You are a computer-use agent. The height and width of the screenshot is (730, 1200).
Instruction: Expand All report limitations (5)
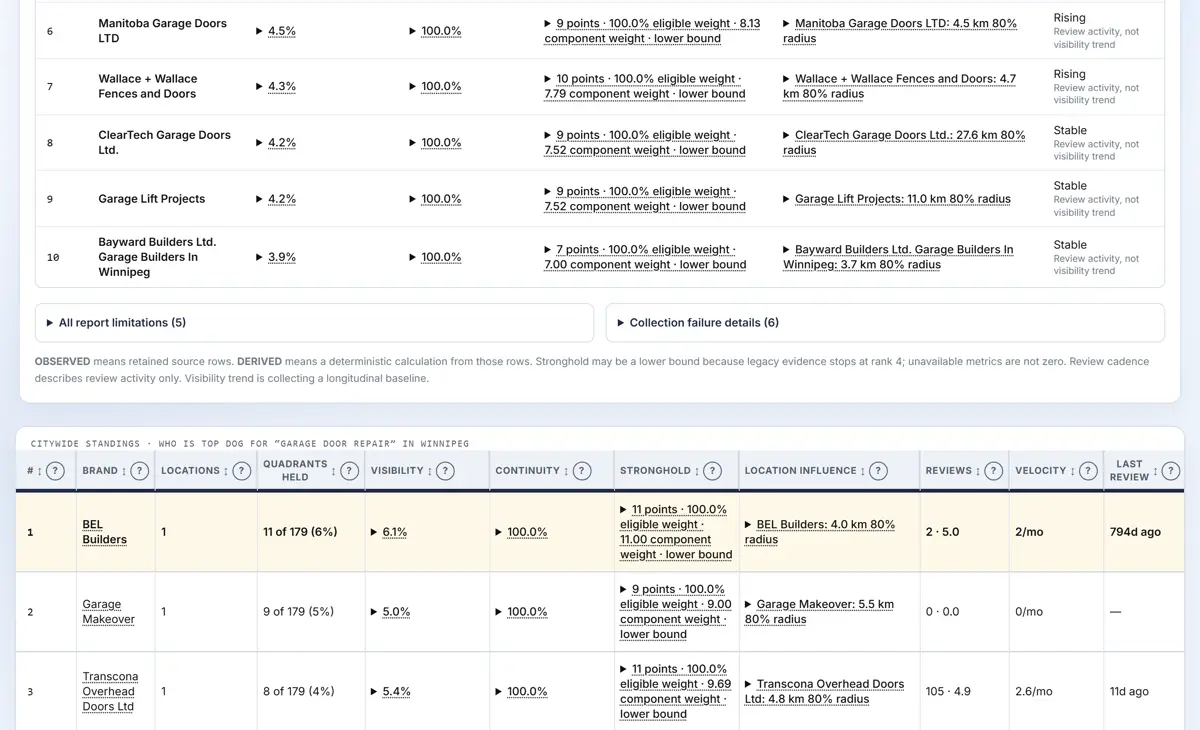[x=314, y=323]
